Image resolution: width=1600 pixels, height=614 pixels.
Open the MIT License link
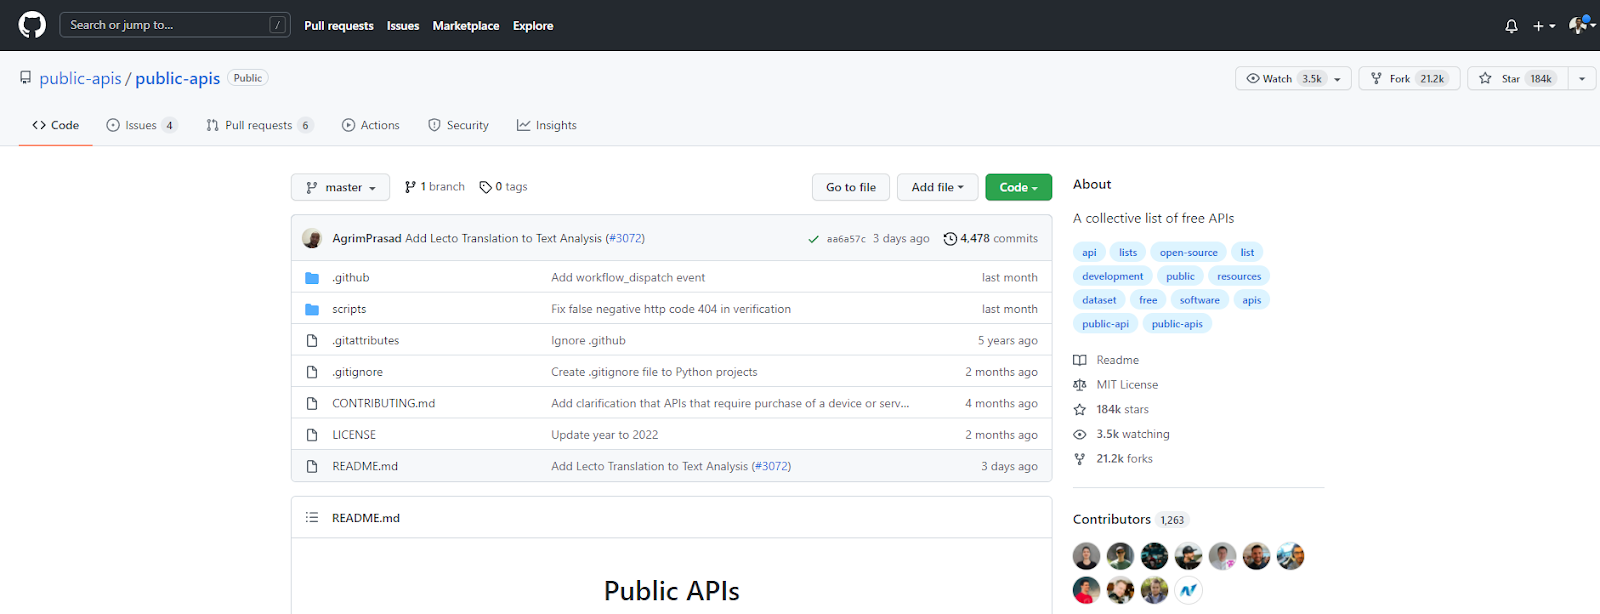click(x=1116, y=385)
